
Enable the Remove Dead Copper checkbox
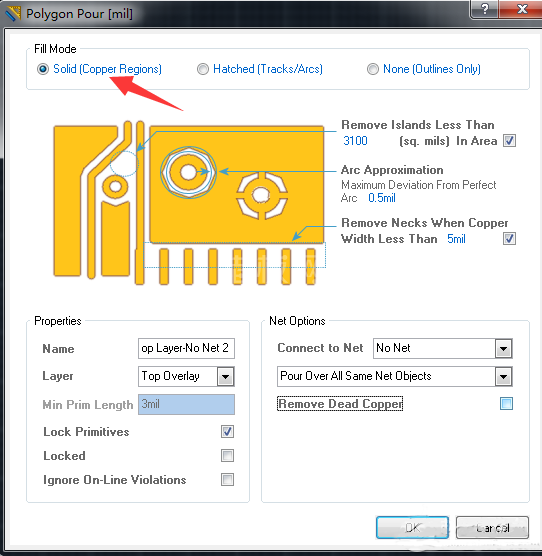point(506,404)
